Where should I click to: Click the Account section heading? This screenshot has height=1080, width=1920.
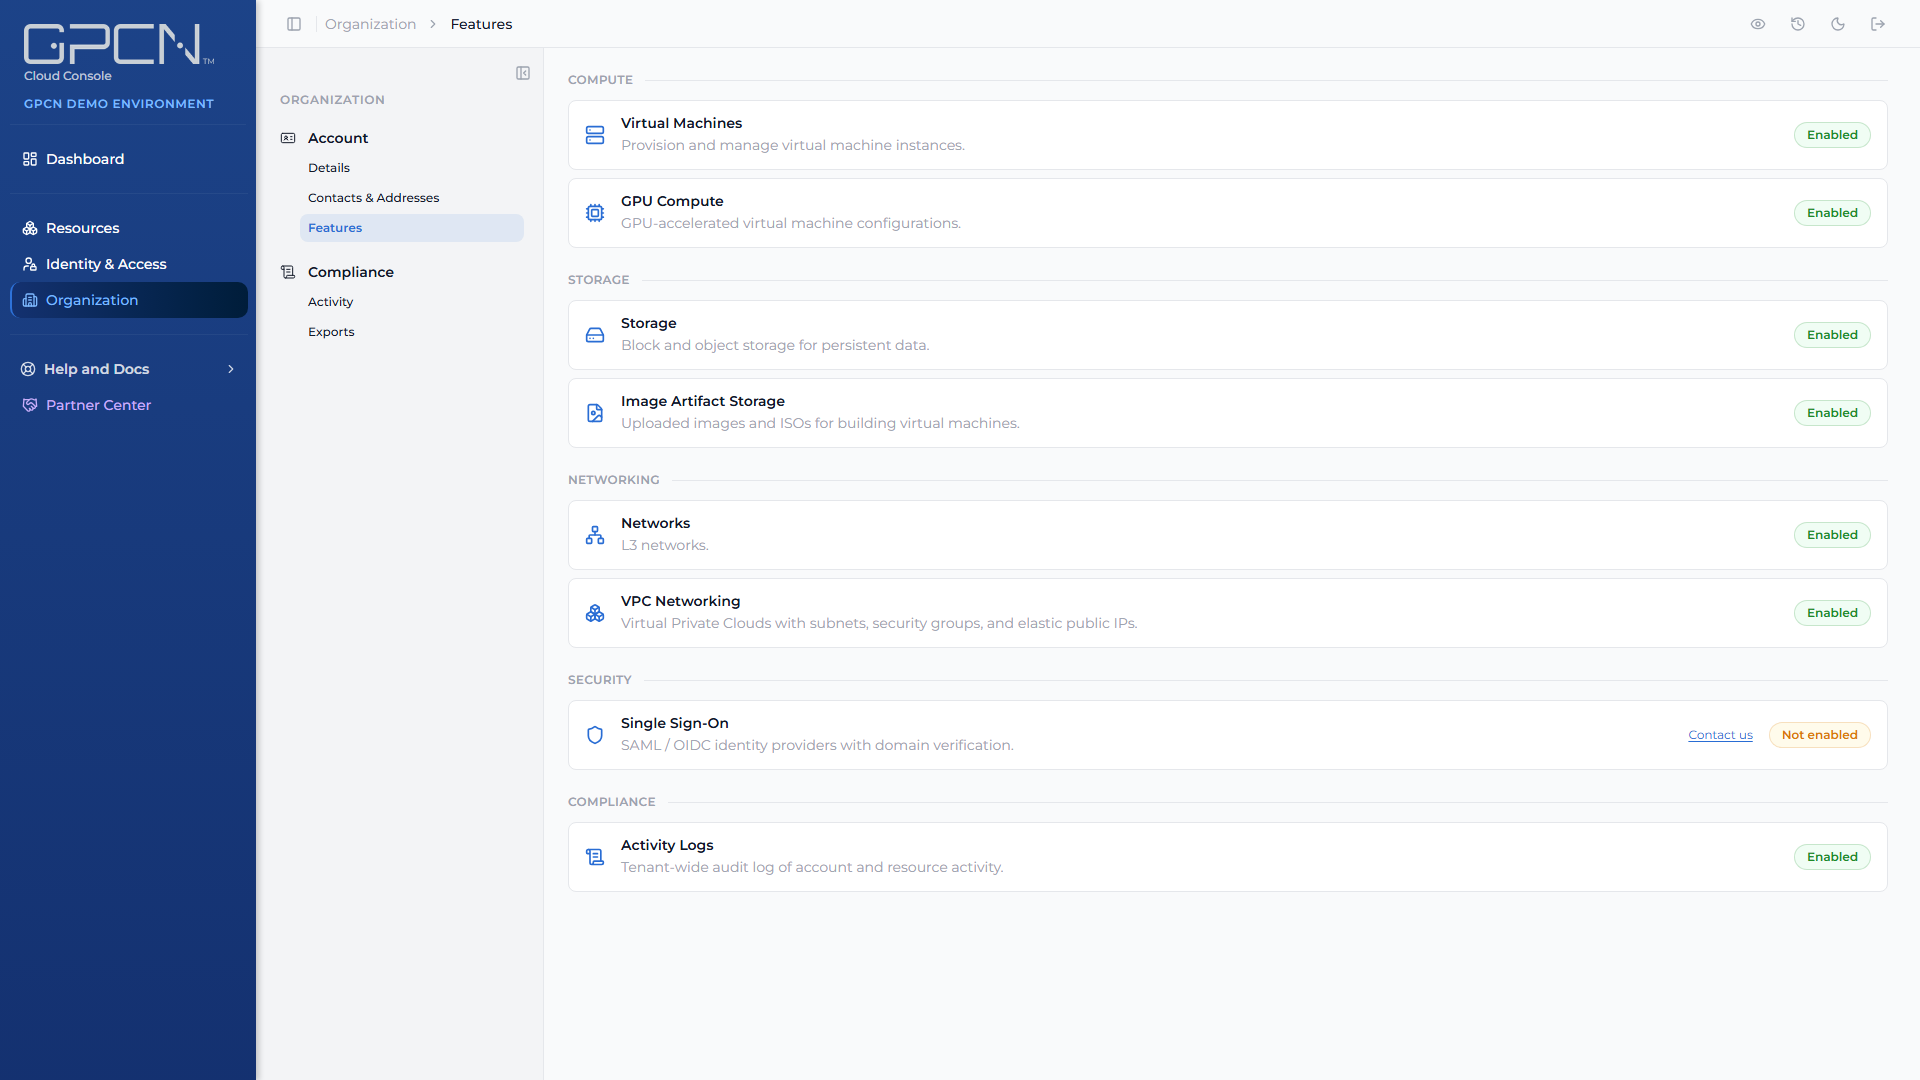338,138
